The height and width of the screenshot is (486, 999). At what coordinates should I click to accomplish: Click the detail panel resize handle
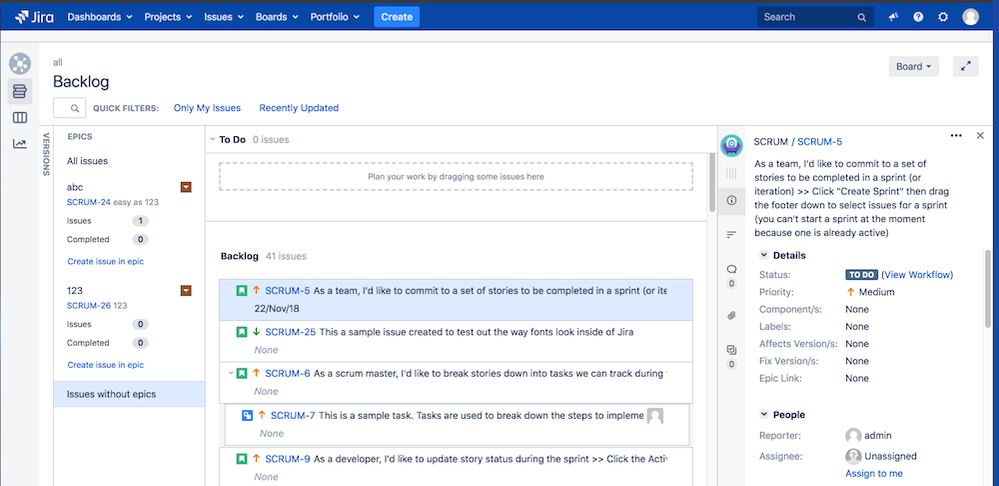731,173
